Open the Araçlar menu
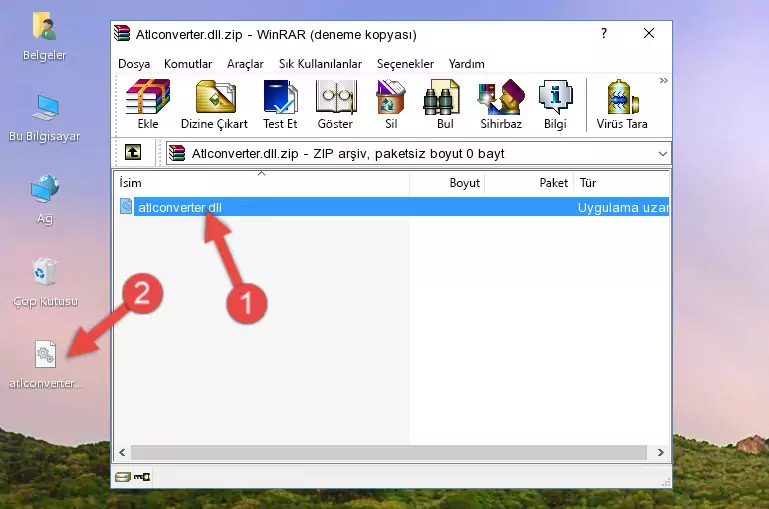Screen dimensions: 769x509 [245, 64]
